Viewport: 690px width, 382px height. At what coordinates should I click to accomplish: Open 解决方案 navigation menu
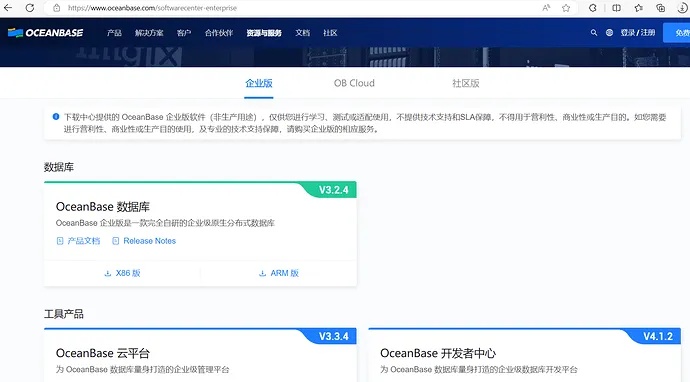tap(149, 33)
